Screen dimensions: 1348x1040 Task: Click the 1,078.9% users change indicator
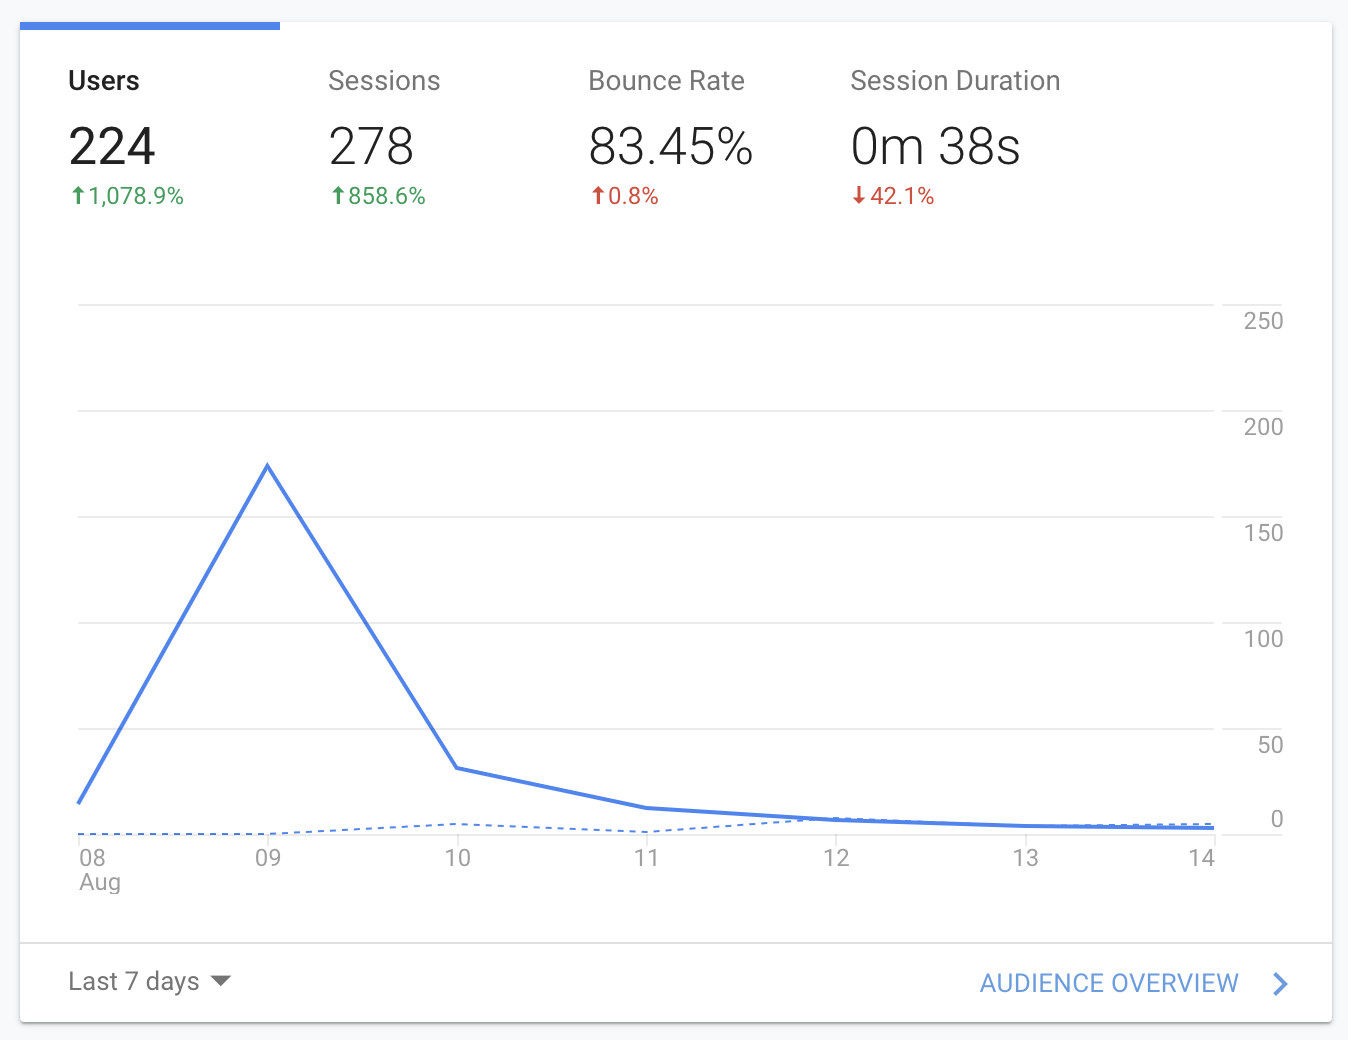pyautogui.click(x=127, y=196)
